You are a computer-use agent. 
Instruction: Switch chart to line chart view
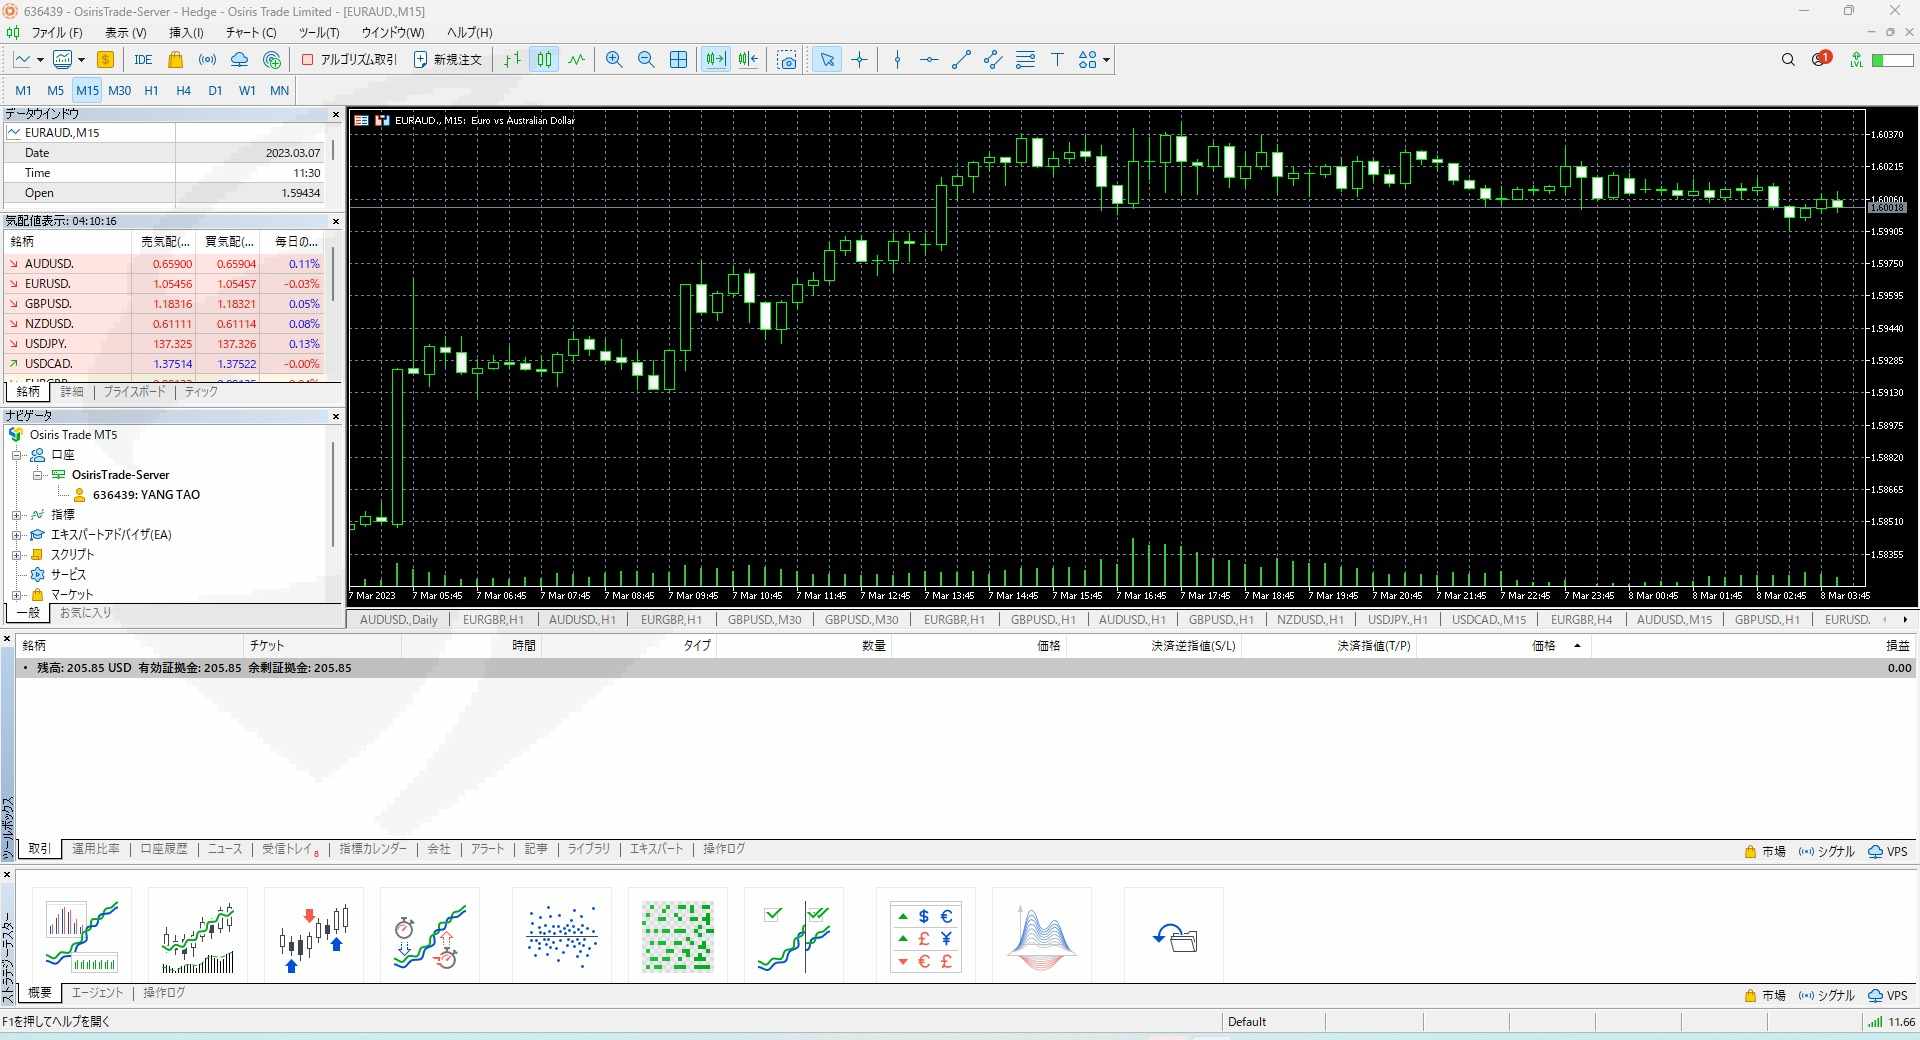577,60
